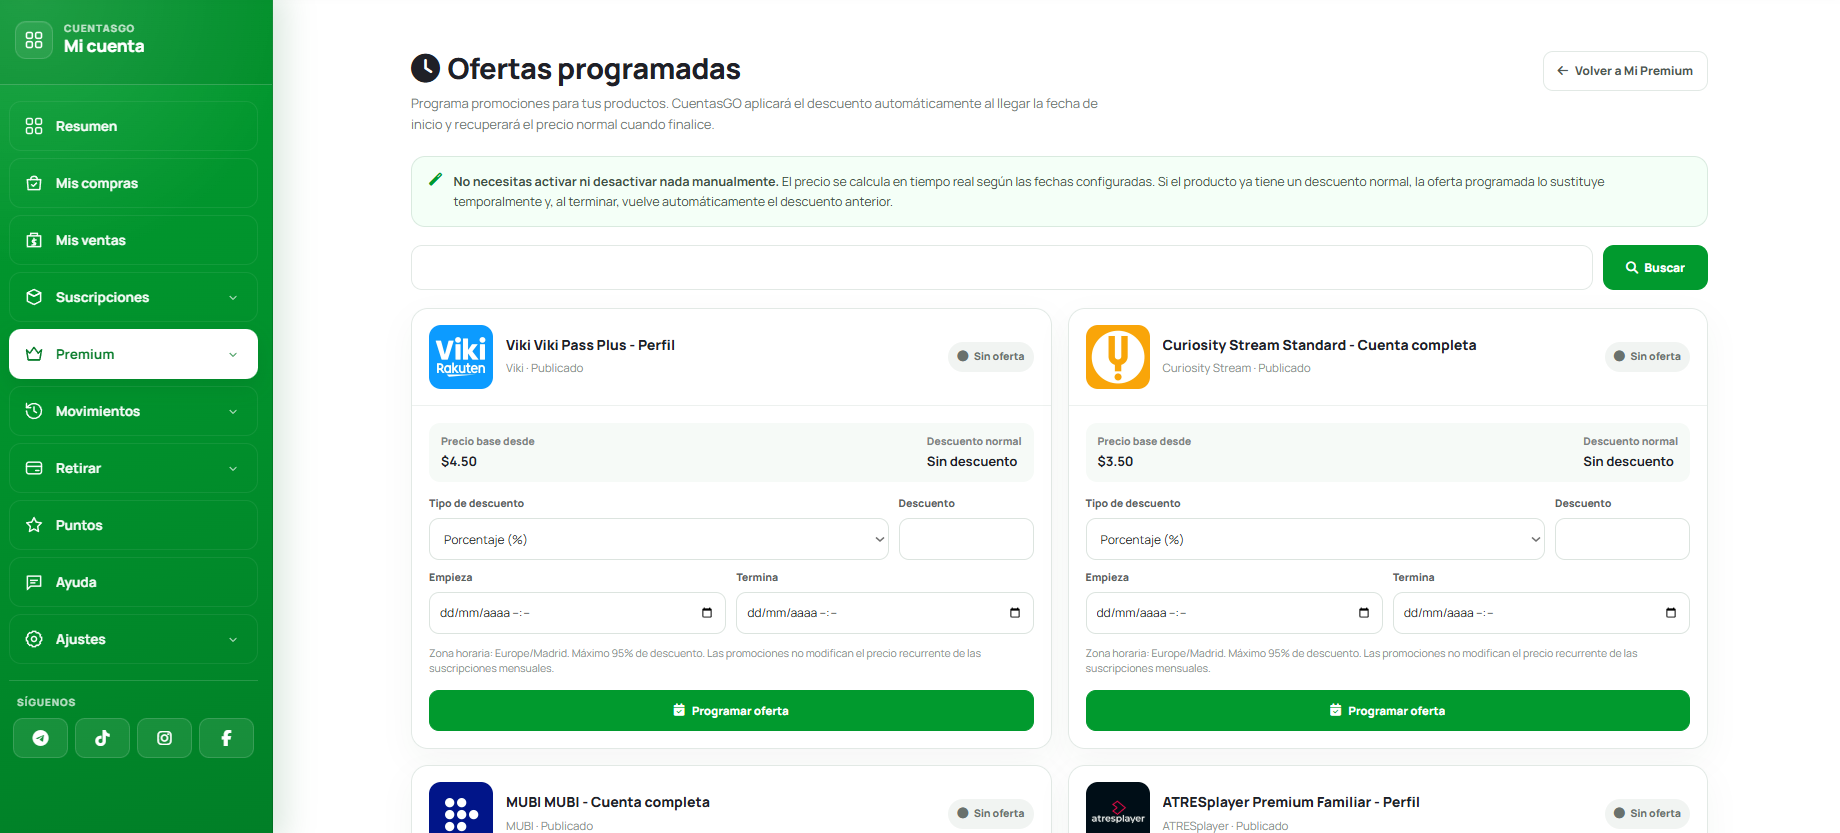This screenshot has height=833, width=1840.
Task: Click the Curiosity Stream product logo
Action: coord(1118,357)
